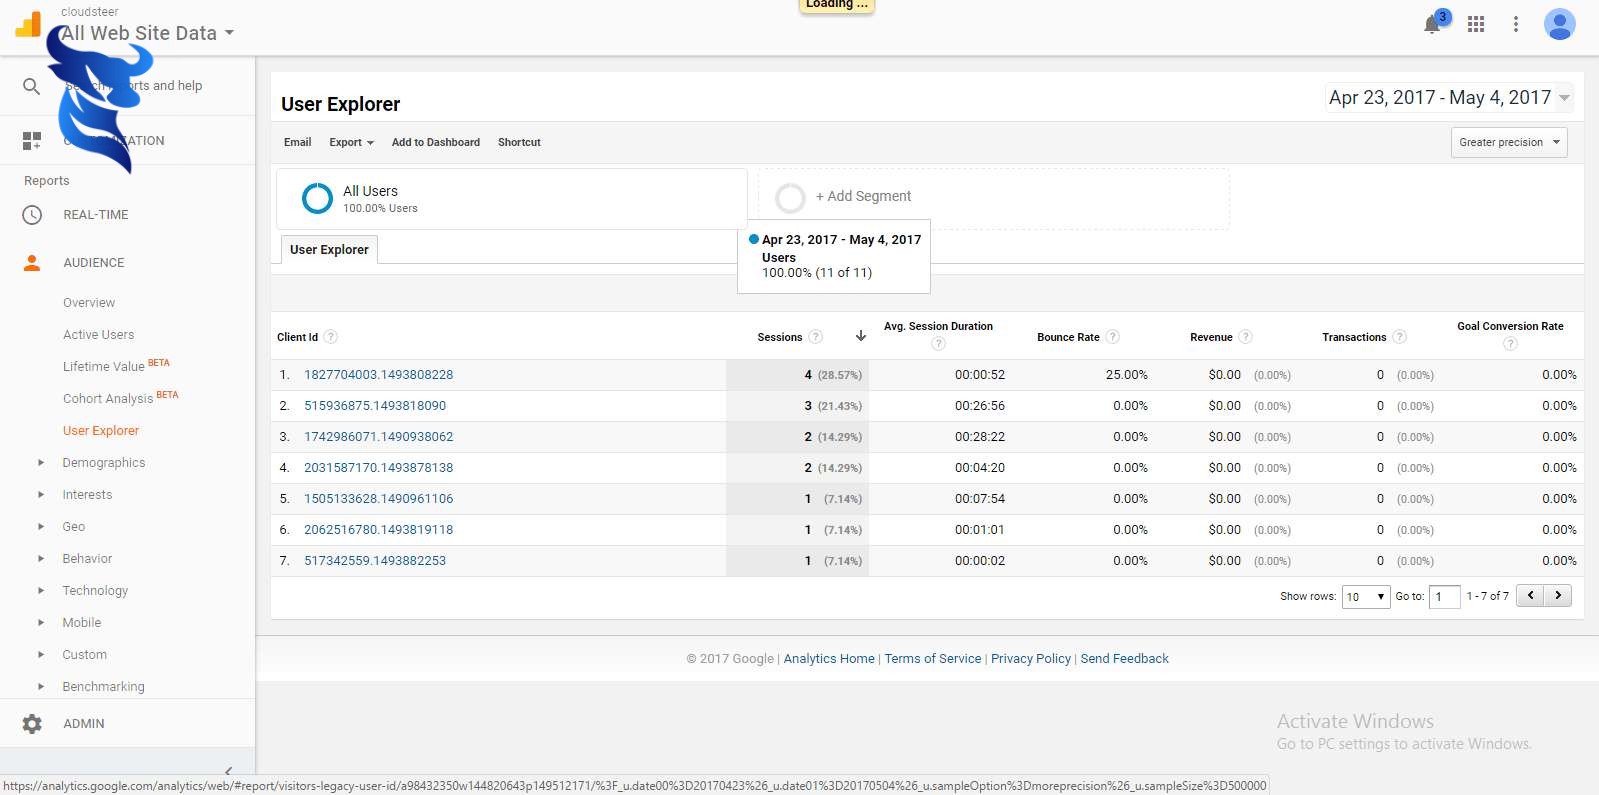
Task: Click the Bounce Rate help icon
Action: [x=1113, y=337]
